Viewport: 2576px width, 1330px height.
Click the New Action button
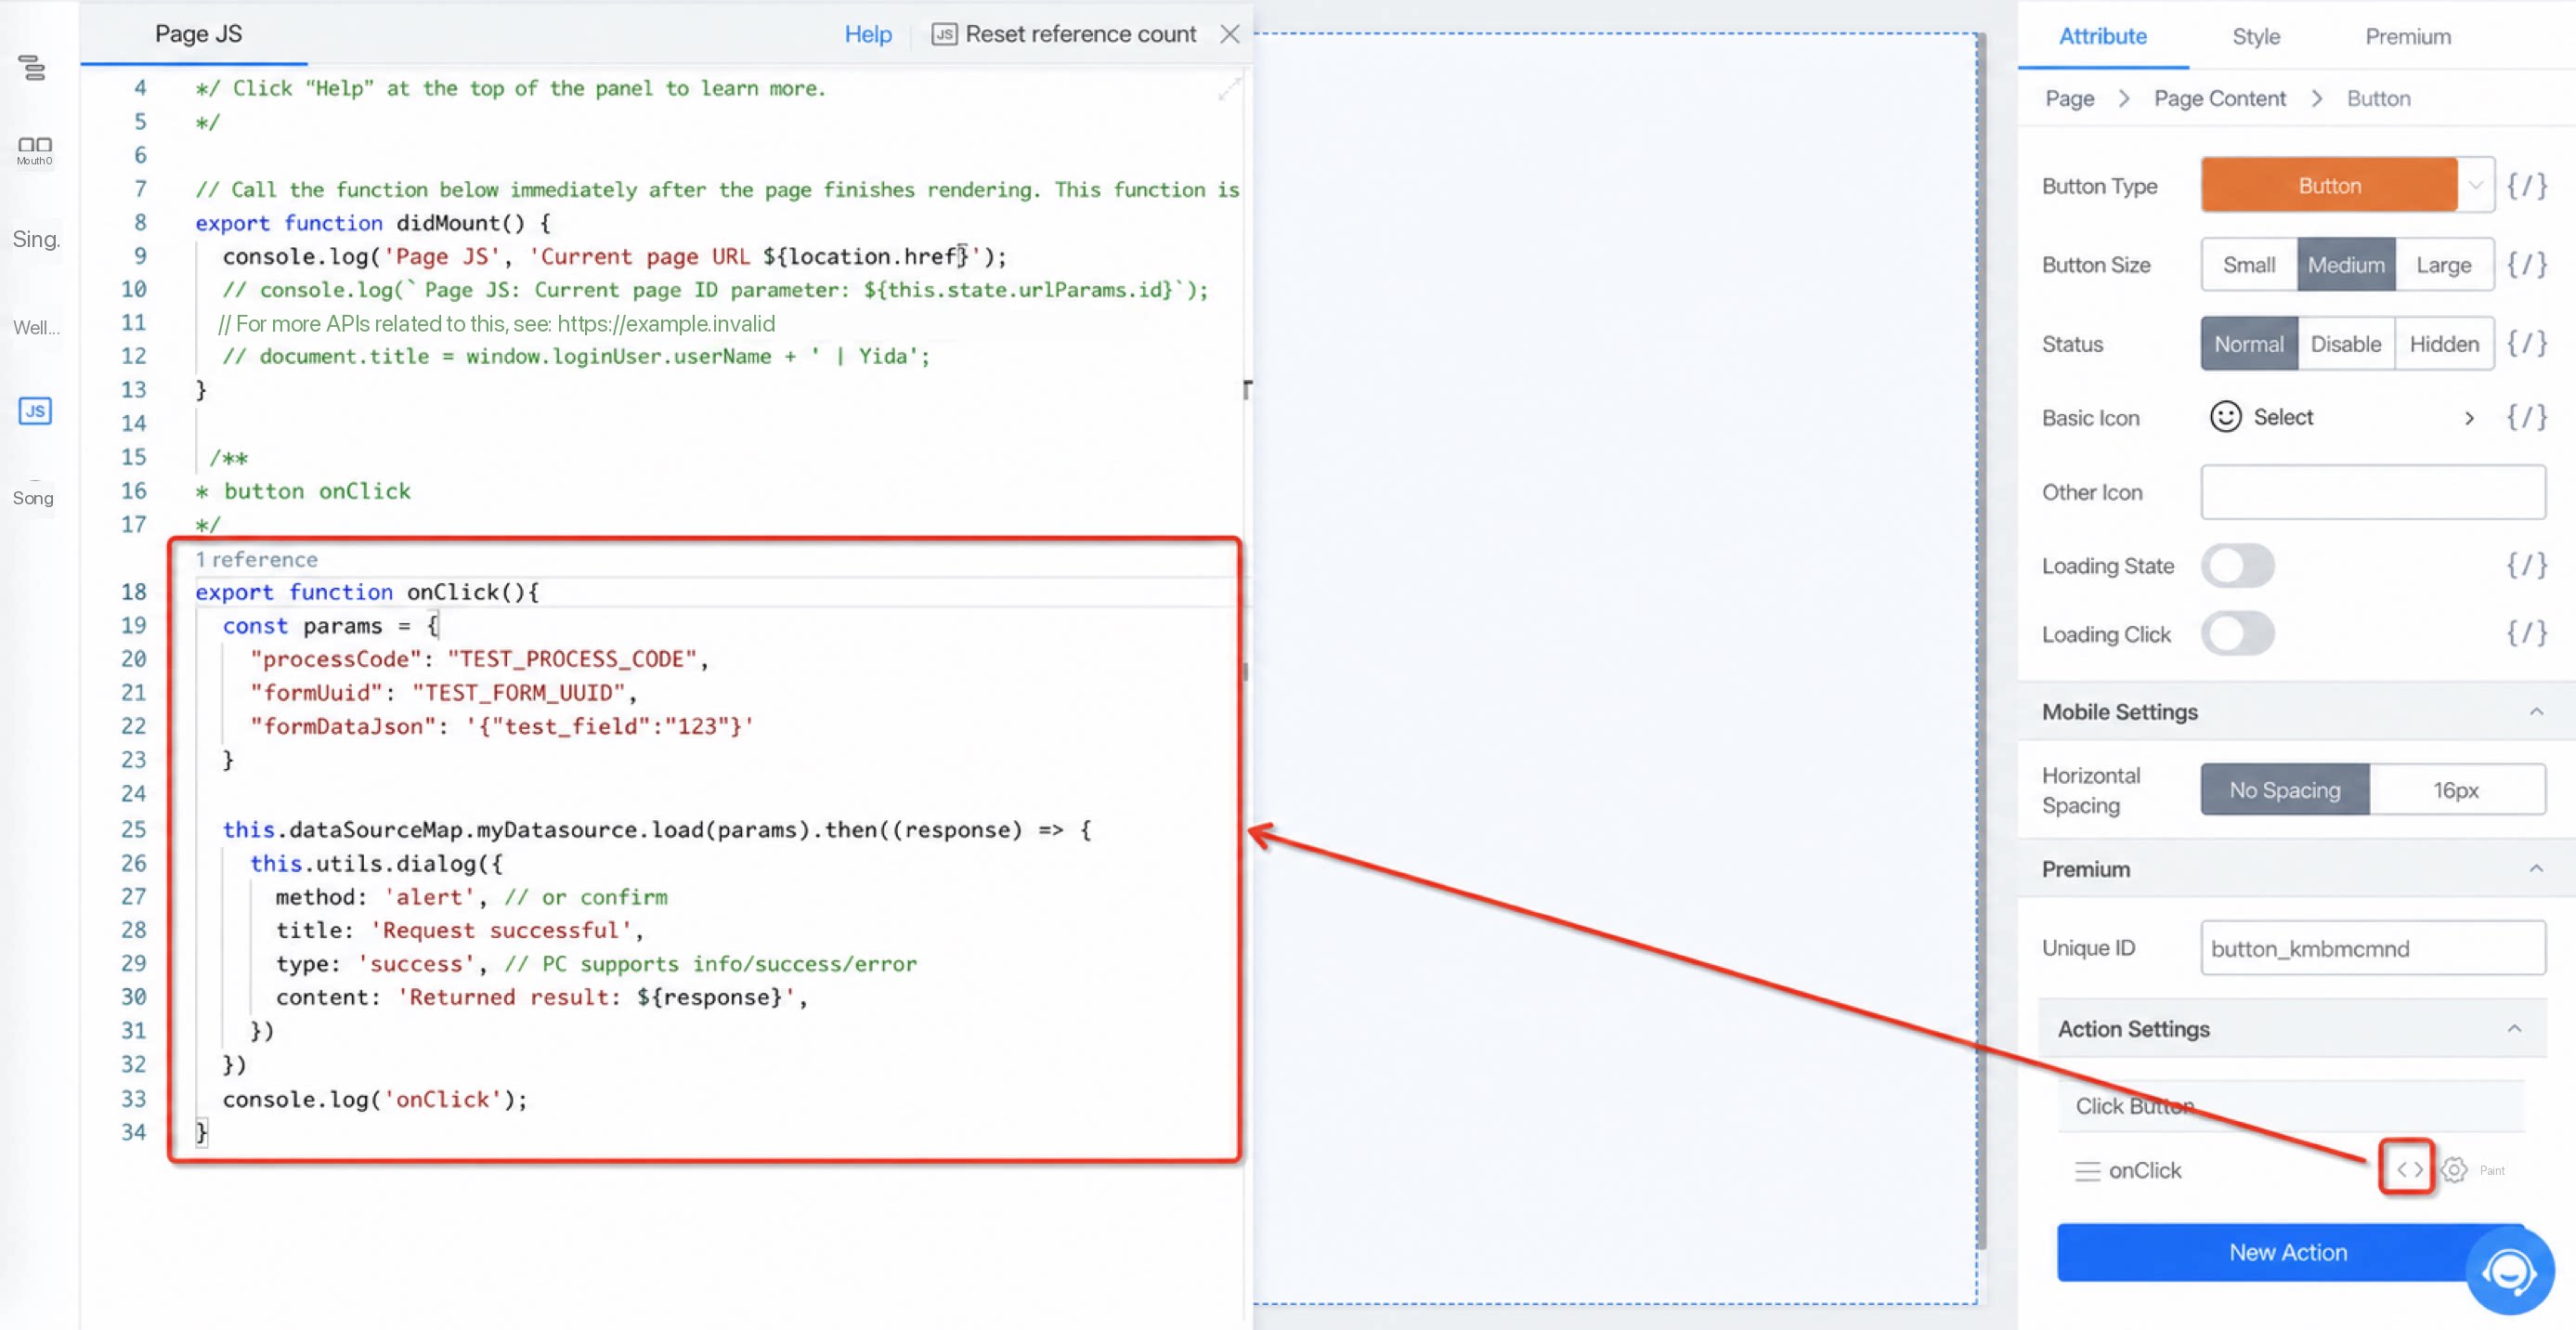coord(2287,1252)
